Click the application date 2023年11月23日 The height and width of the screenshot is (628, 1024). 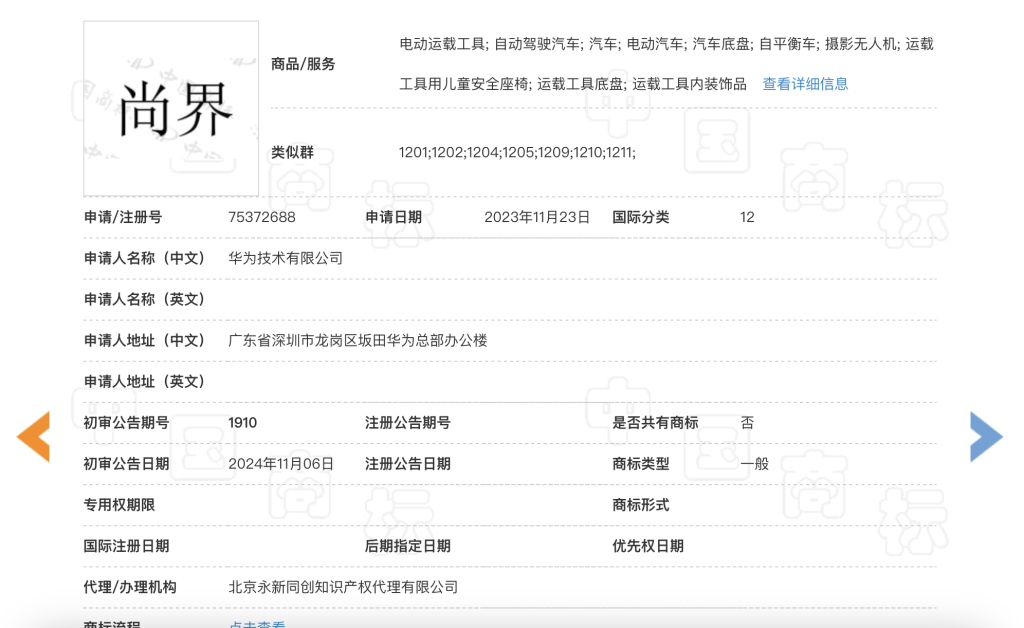537,217
